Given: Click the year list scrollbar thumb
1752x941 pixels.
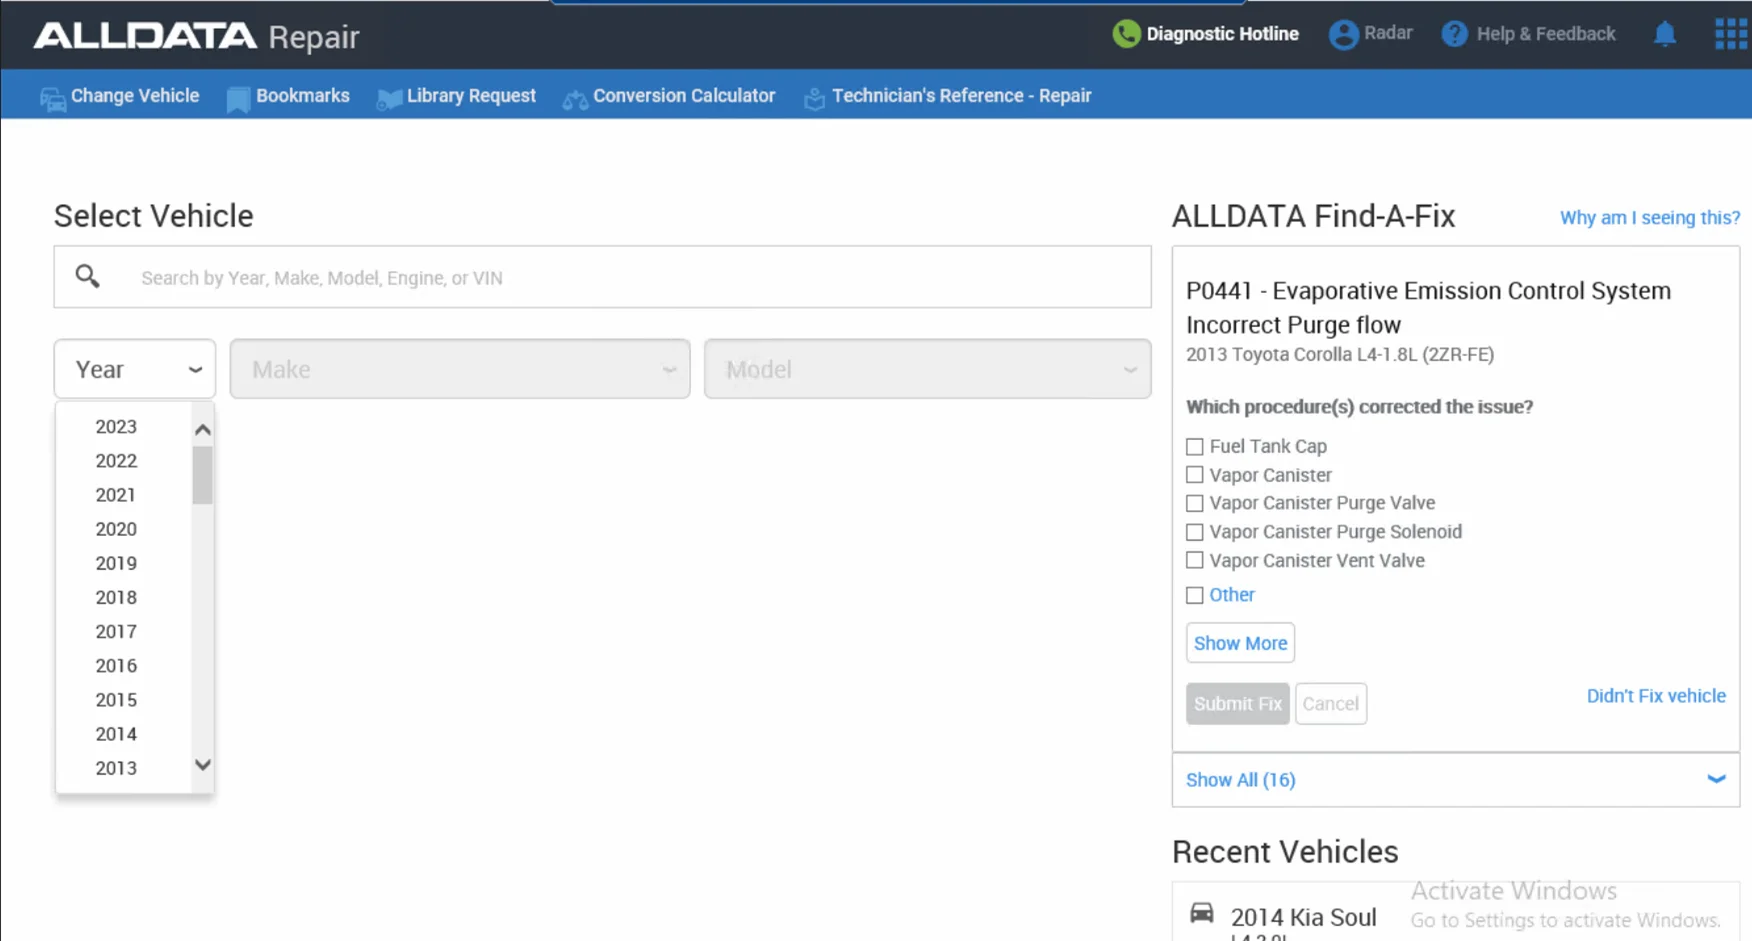Looking at the screenshot, I should point(203,475).
